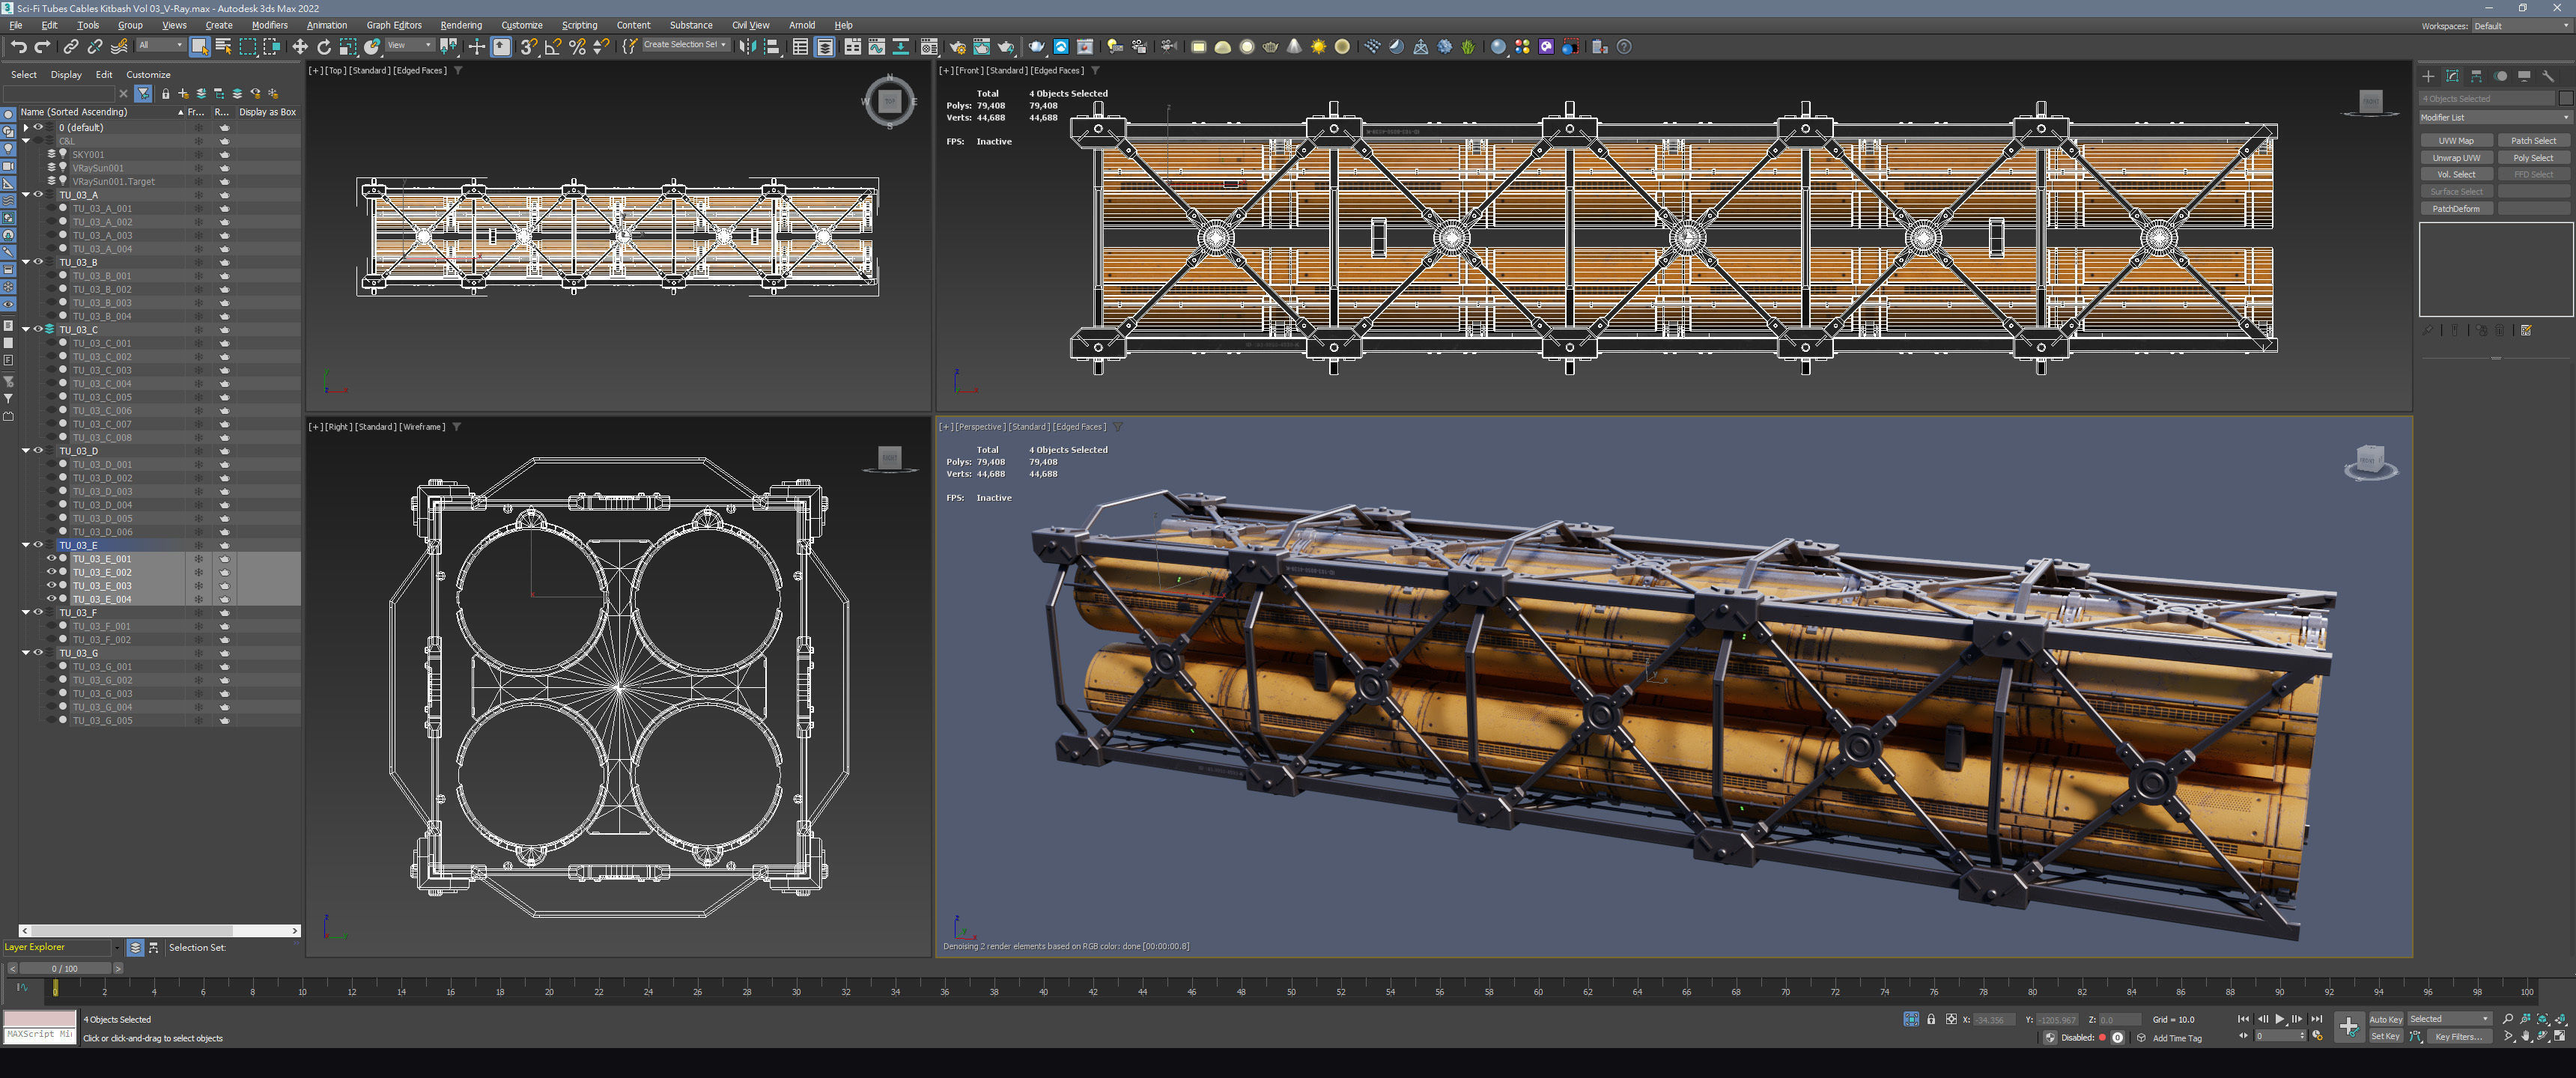Viewport: 2576px width, 1078px height.
Task: Click the Mirror tool icon
Action: tap(747, 47)
